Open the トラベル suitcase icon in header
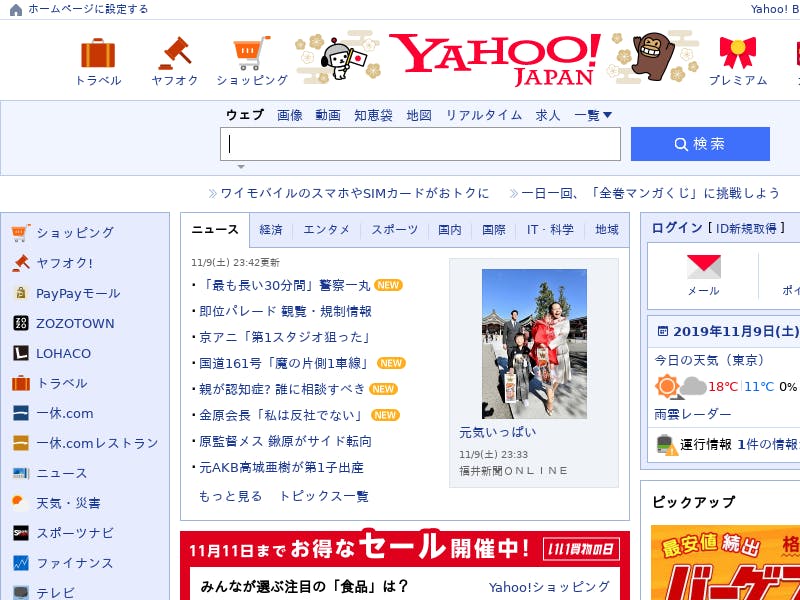 pos(98,53)
